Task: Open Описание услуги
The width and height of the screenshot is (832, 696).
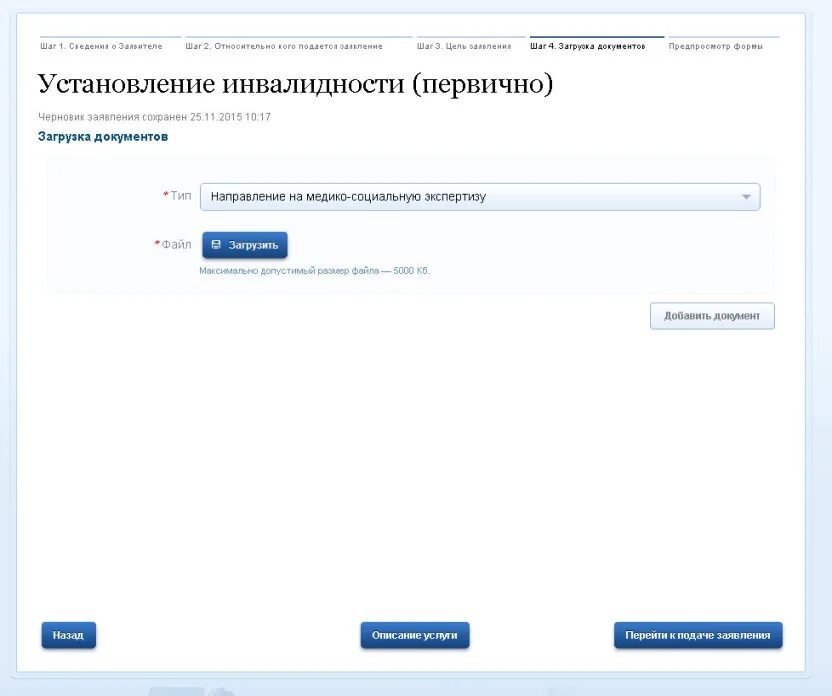Action: point(415,634)
